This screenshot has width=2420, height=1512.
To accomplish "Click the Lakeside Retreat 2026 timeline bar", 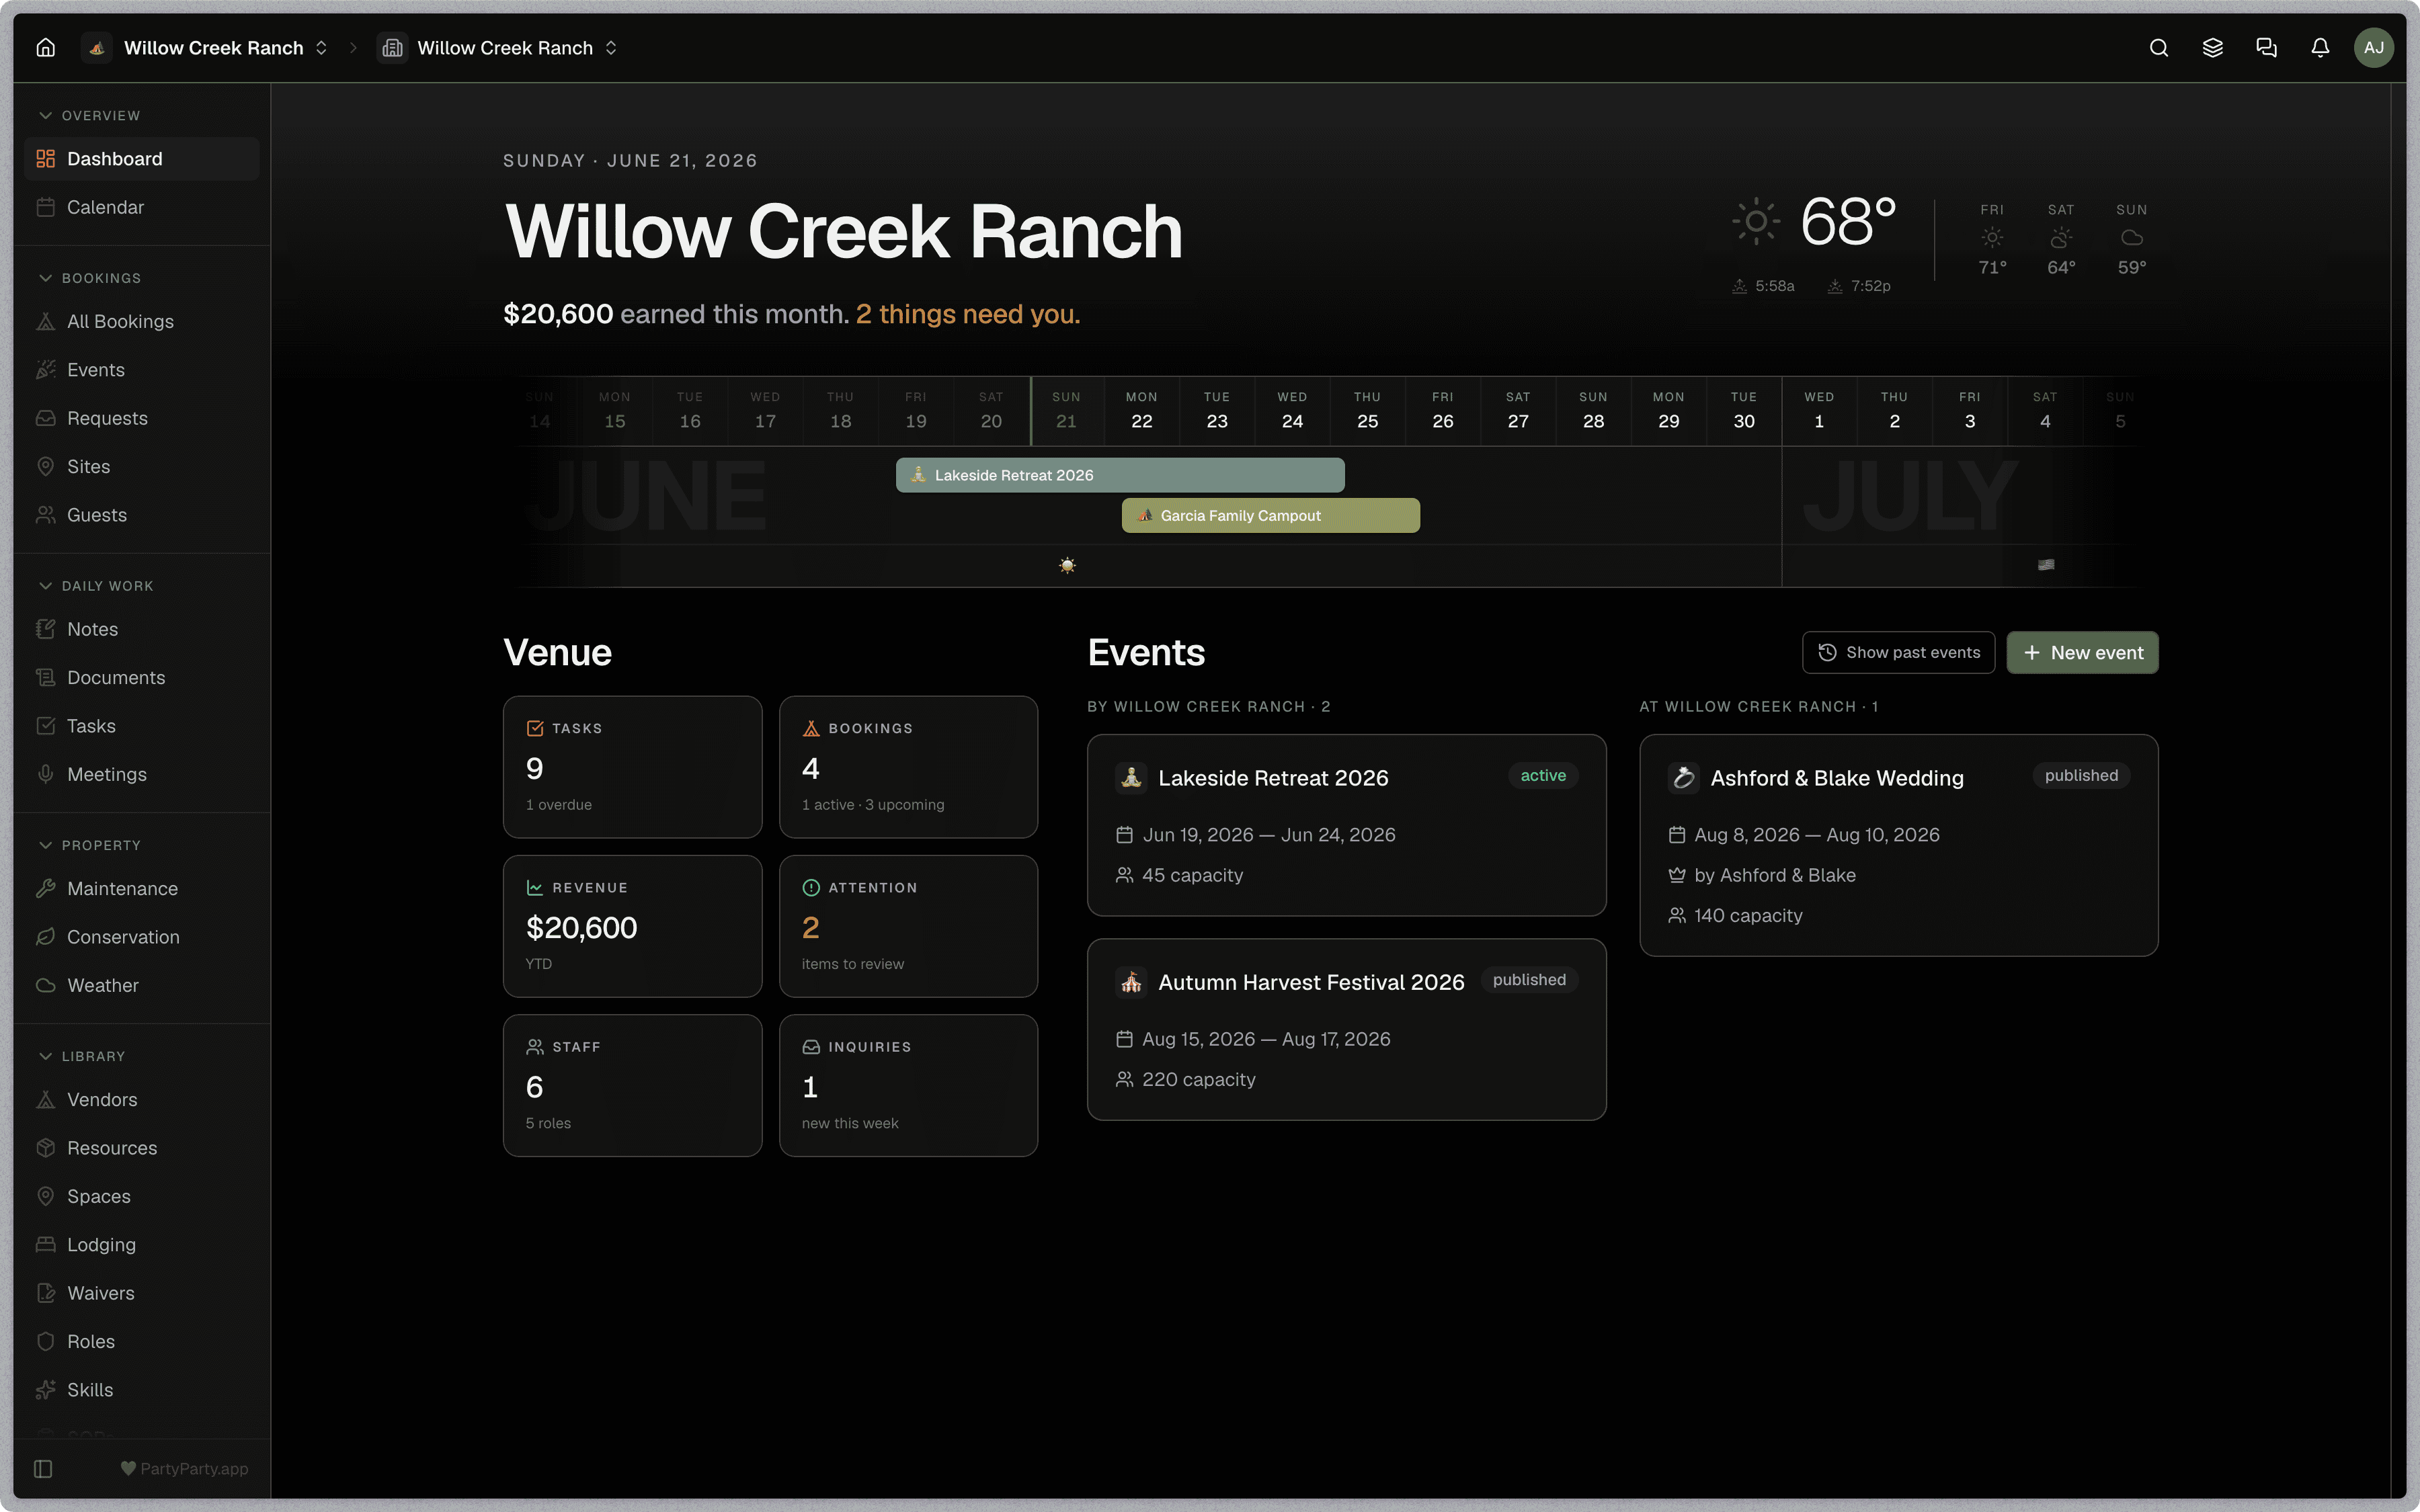I will [1120, 475].
